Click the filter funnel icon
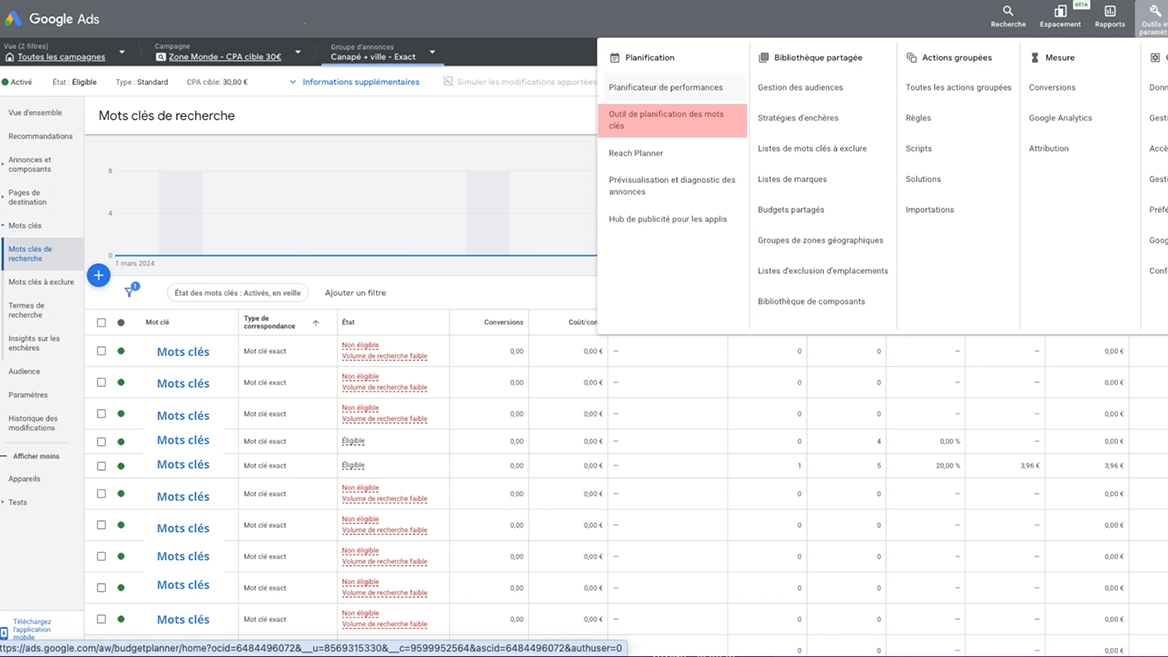 [x=130, y=291]
